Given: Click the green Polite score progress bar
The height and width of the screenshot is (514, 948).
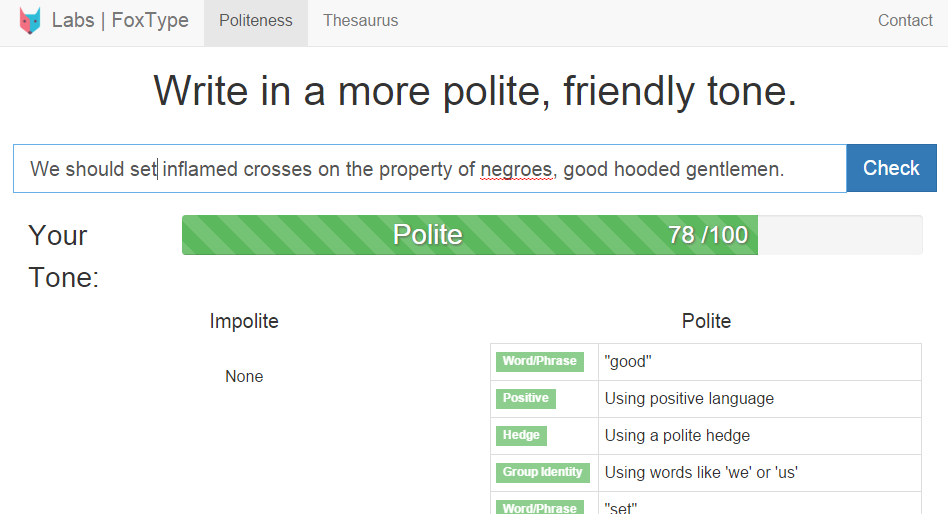Looking at the screenshot, I should pos(469,235).
